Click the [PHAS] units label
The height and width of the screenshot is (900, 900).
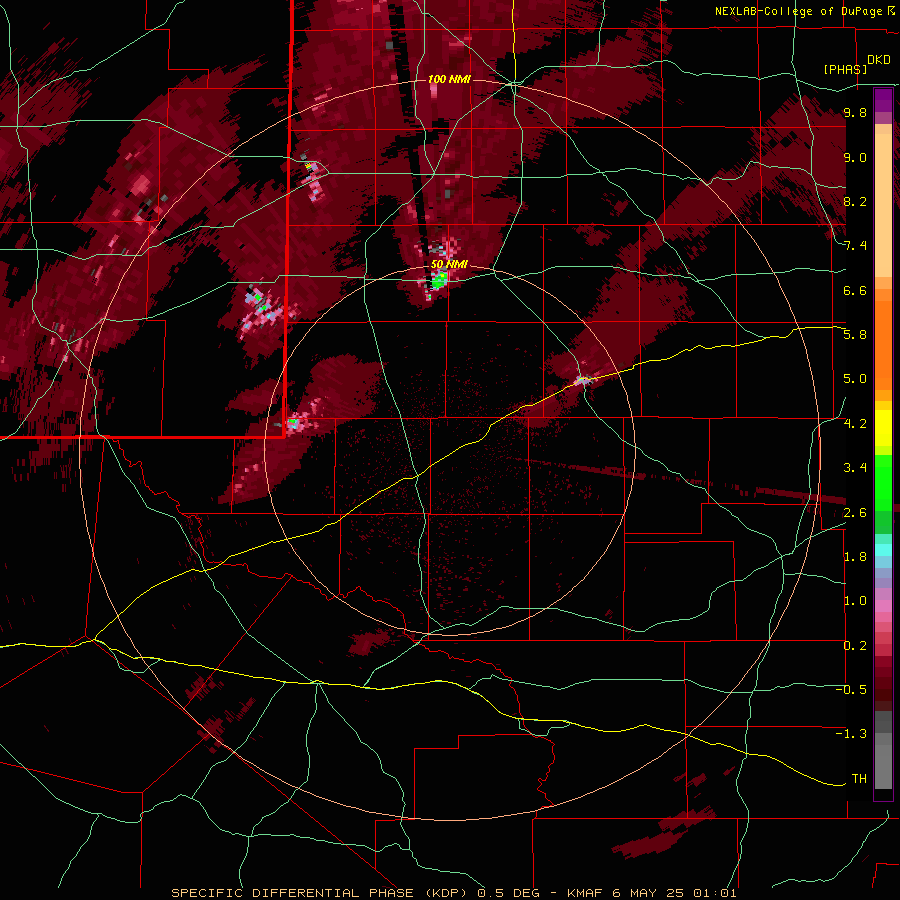point(845,70)
